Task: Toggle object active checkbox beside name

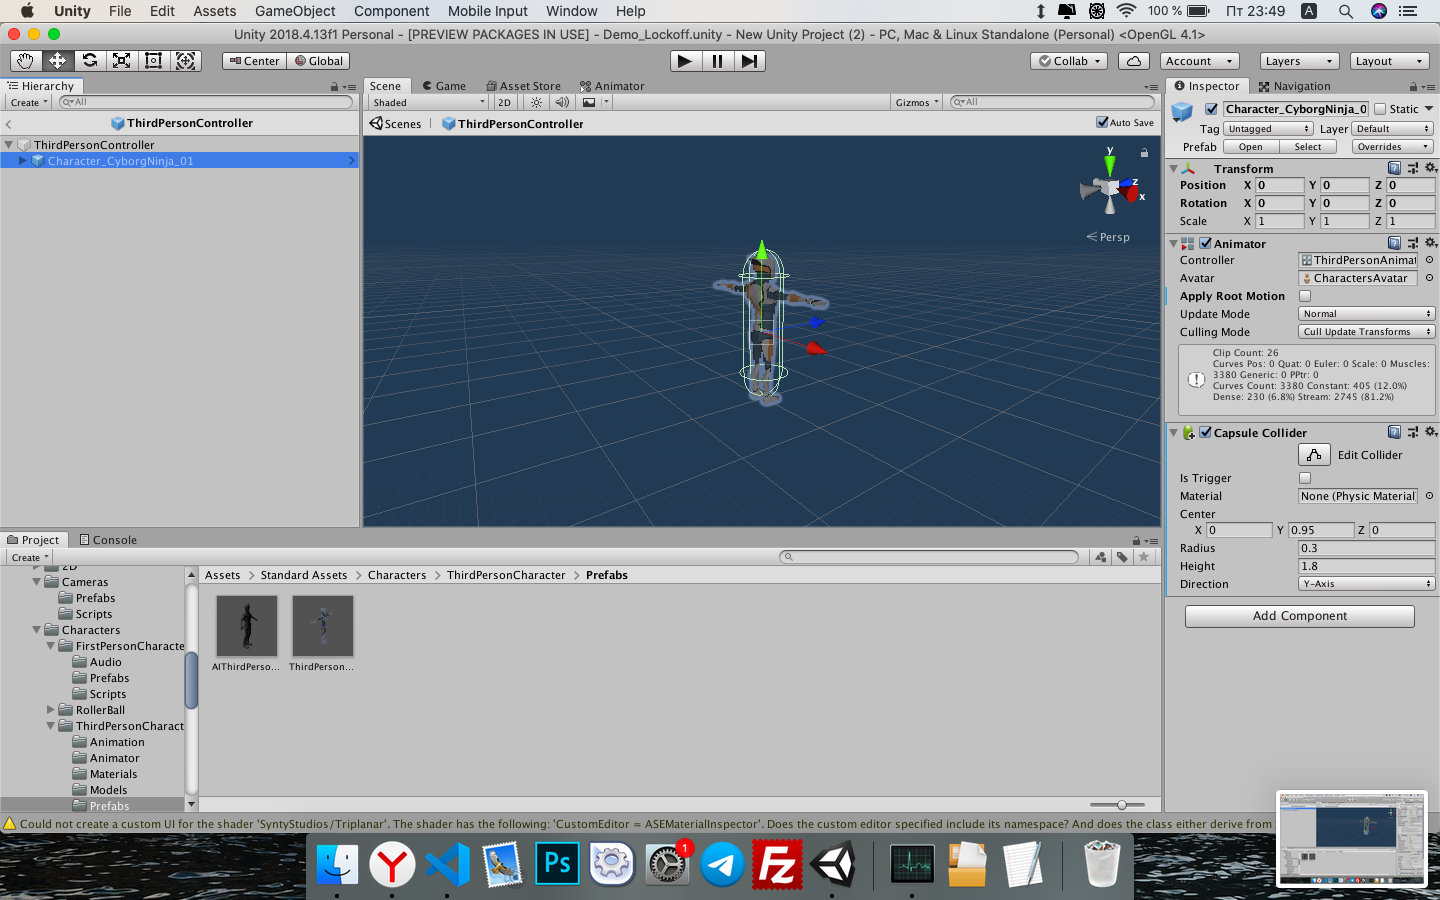Action: pyautogui.click(x=1211, y=109)
